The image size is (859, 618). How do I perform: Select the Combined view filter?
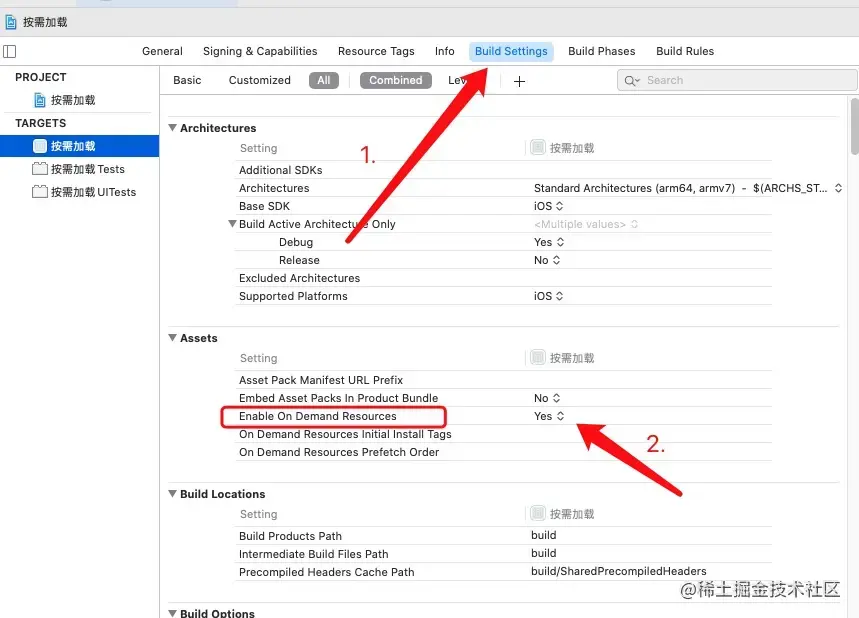[x=396, y=80]
